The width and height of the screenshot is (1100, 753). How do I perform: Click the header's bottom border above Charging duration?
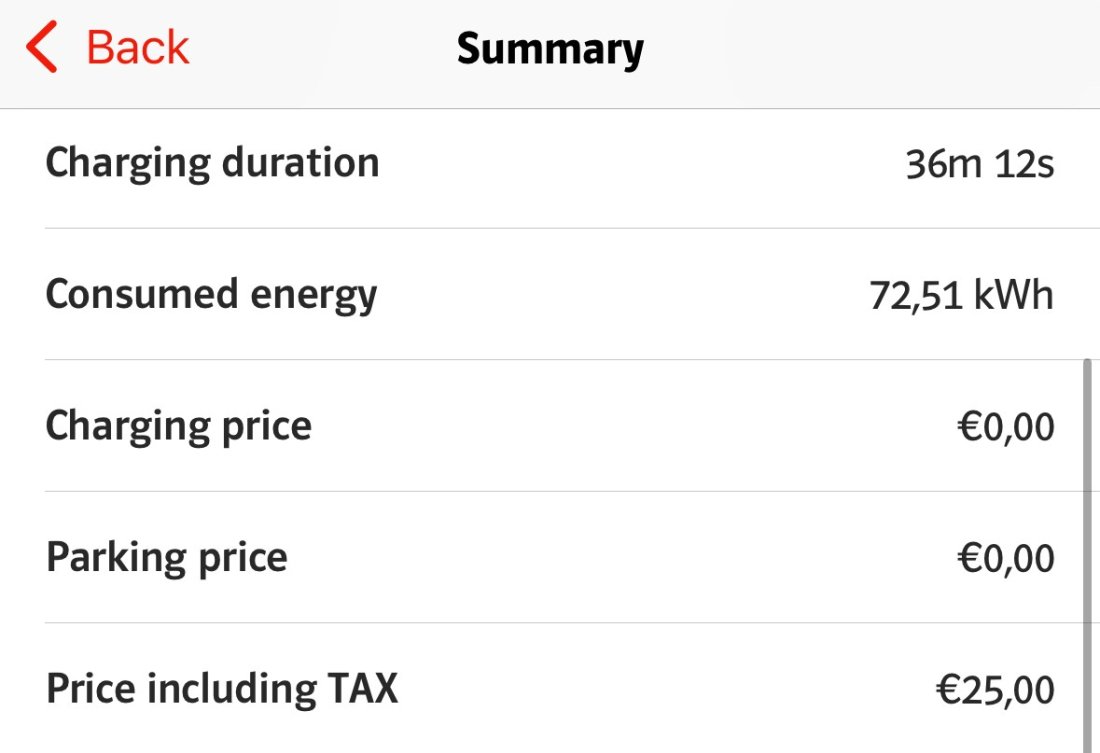[x=550, y=108]
